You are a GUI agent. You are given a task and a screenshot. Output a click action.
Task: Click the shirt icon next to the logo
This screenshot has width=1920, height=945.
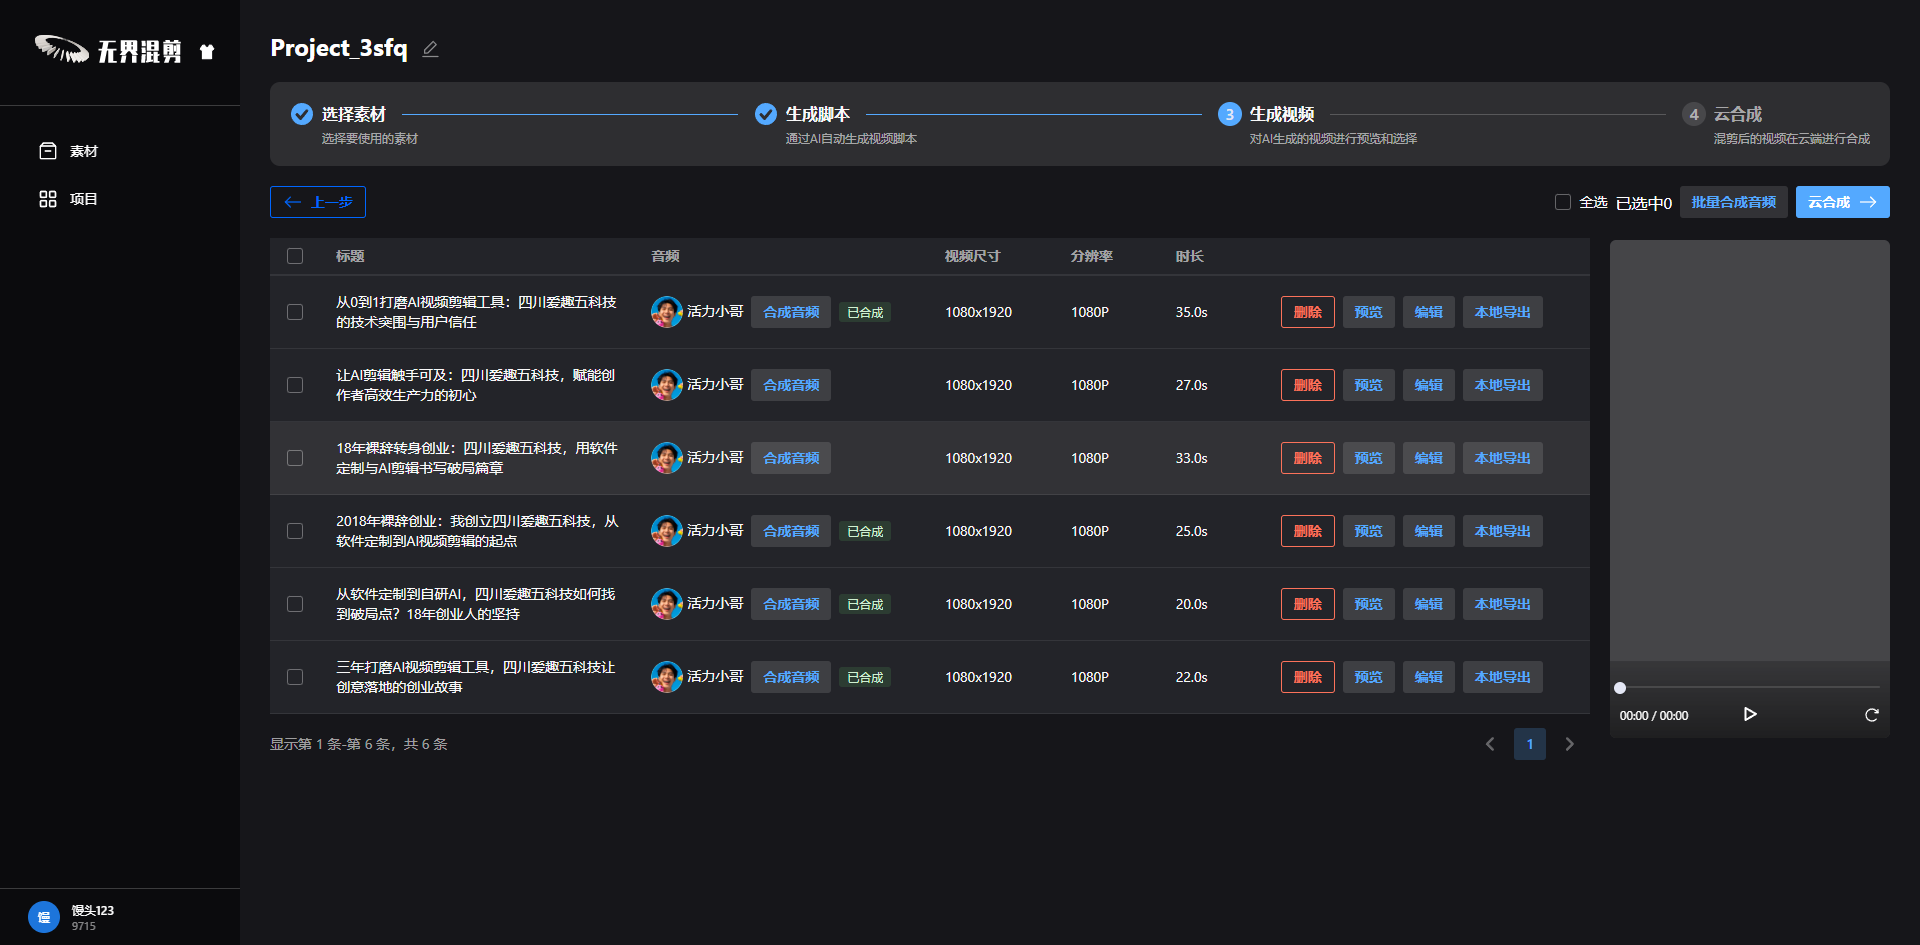point(207,52)
